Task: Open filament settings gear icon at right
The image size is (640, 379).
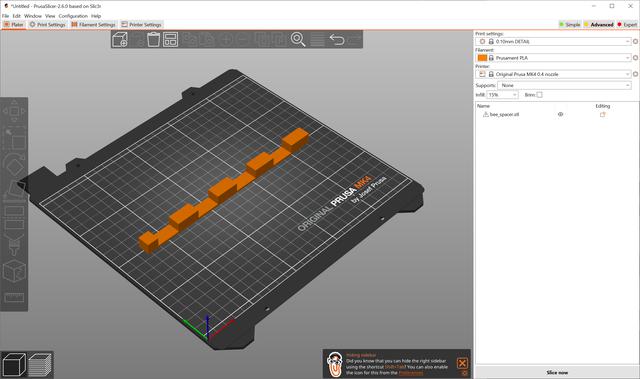Action: (x=635, y=58)
